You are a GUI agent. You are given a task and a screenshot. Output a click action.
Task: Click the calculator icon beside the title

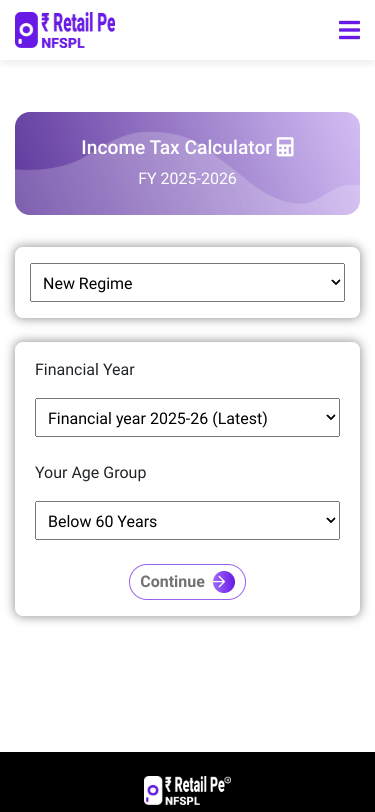(285, 148)
